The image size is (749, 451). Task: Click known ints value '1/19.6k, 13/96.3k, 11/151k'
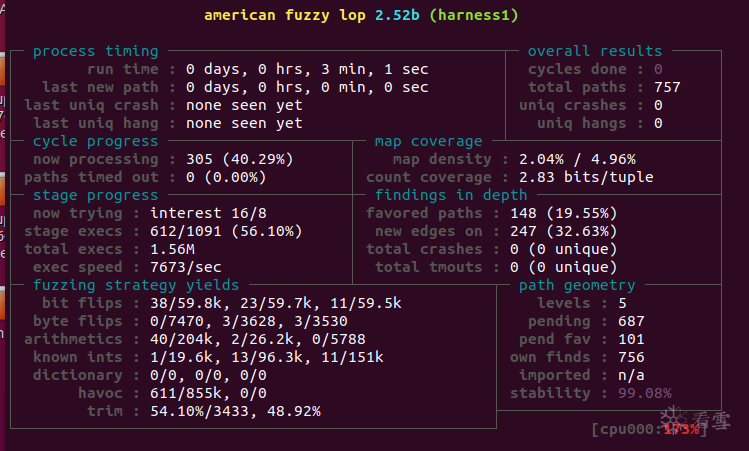tap(267, 357)
